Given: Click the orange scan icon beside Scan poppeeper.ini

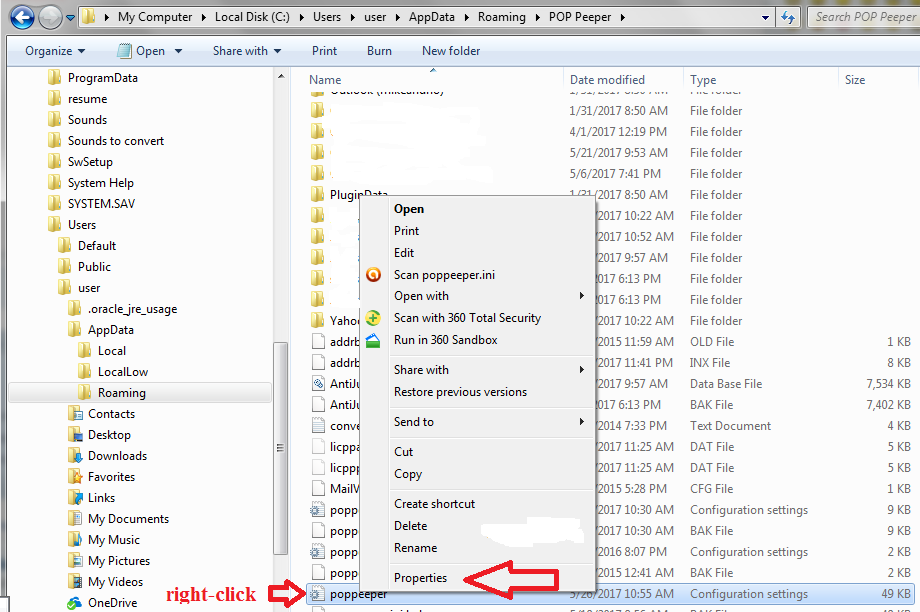Looking at the screenshot, I should click(373, 275).
